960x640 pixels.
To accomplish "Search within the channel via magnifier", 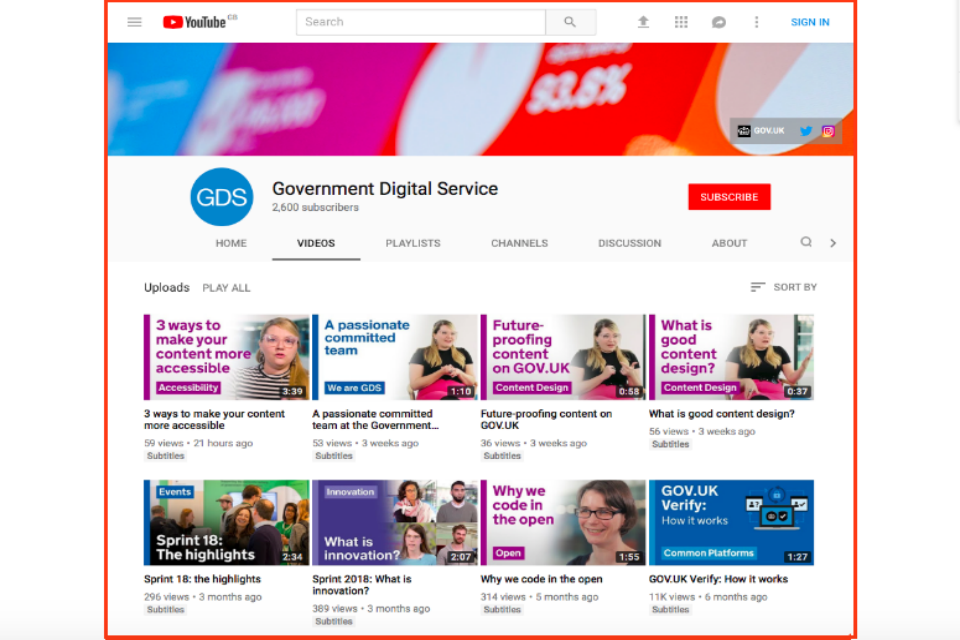I will [806, 242].
